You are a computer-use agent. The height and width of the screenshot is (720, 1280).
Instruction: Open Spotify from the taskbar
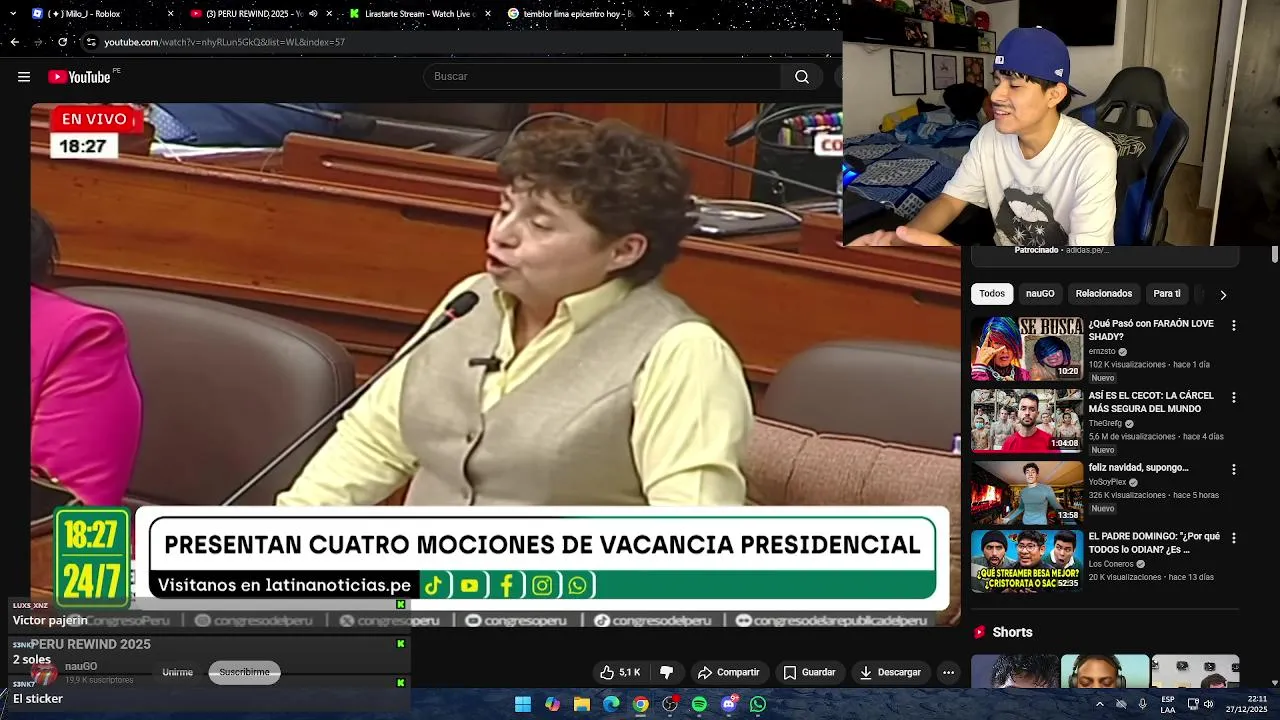pyautogui.click(x=699, y=704)
